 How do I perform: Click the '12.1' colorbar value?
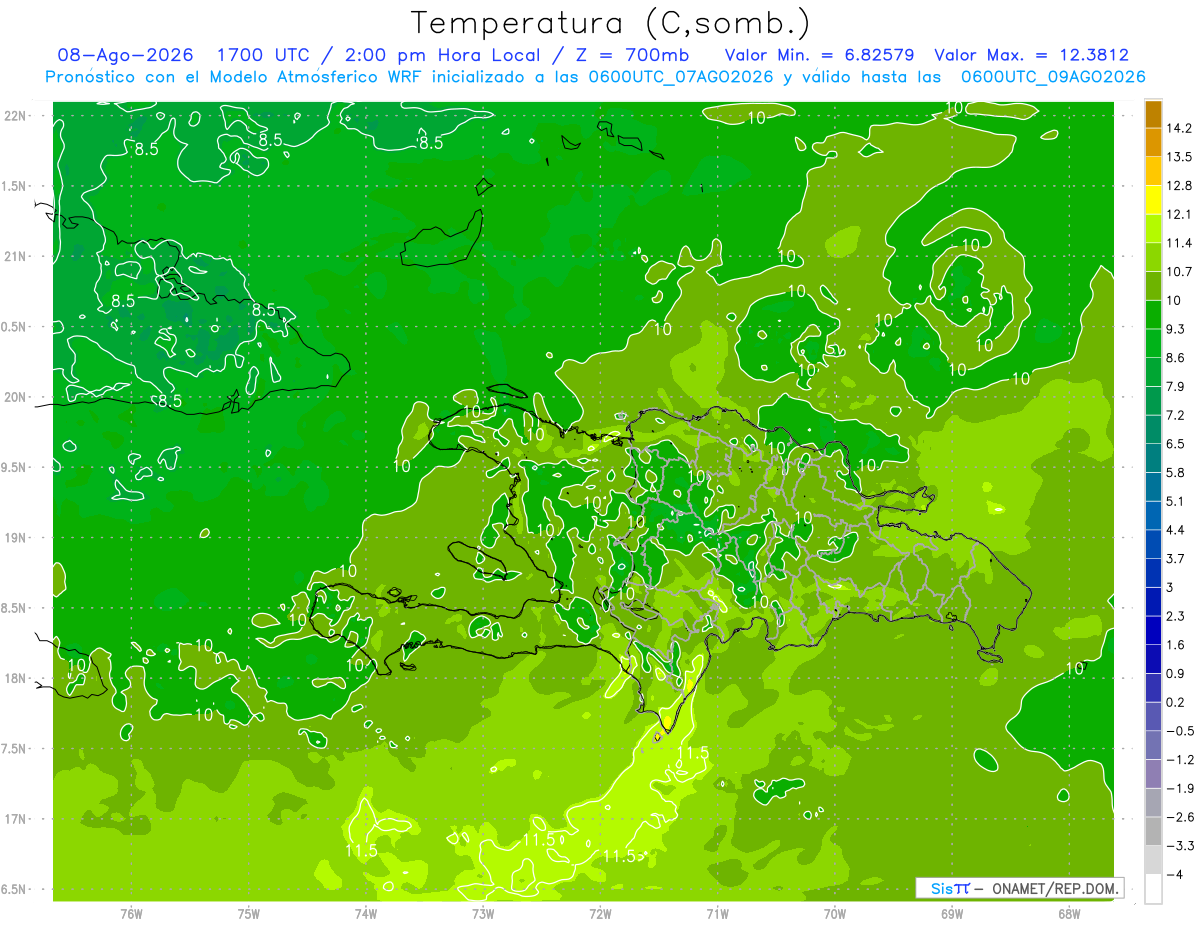1181,214
